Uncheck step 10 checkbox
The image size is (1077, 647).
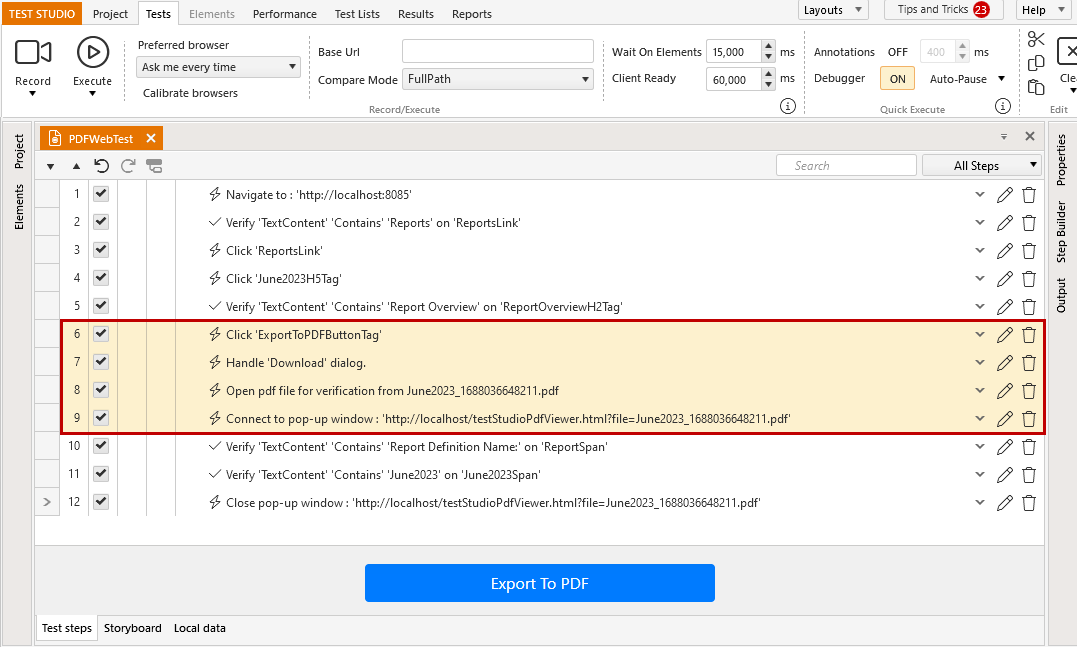tap(101, 446)
